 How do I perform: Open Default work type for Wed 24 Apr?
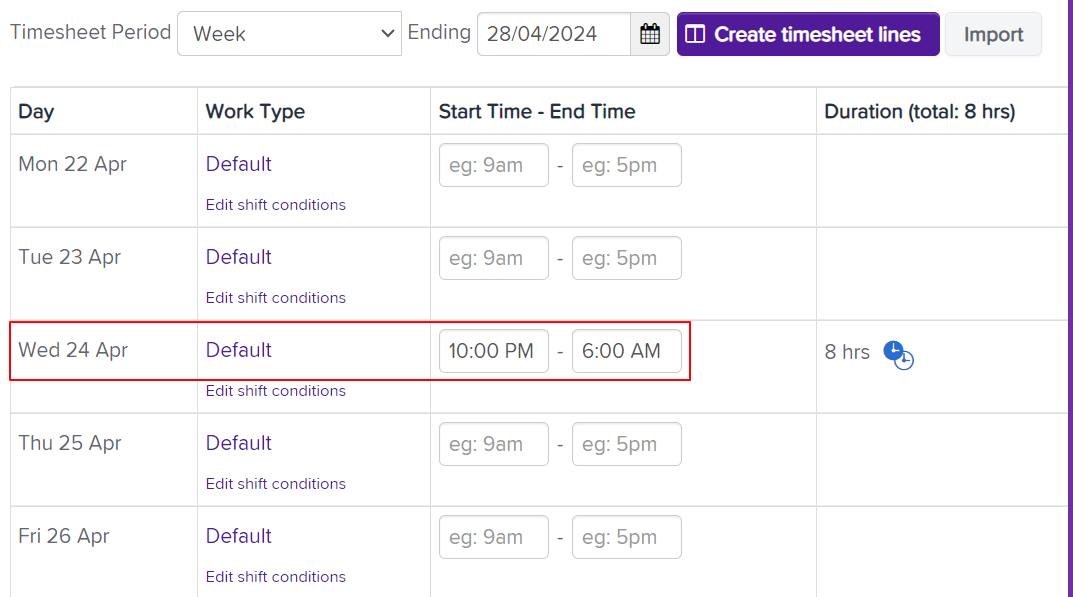point(239,350)
